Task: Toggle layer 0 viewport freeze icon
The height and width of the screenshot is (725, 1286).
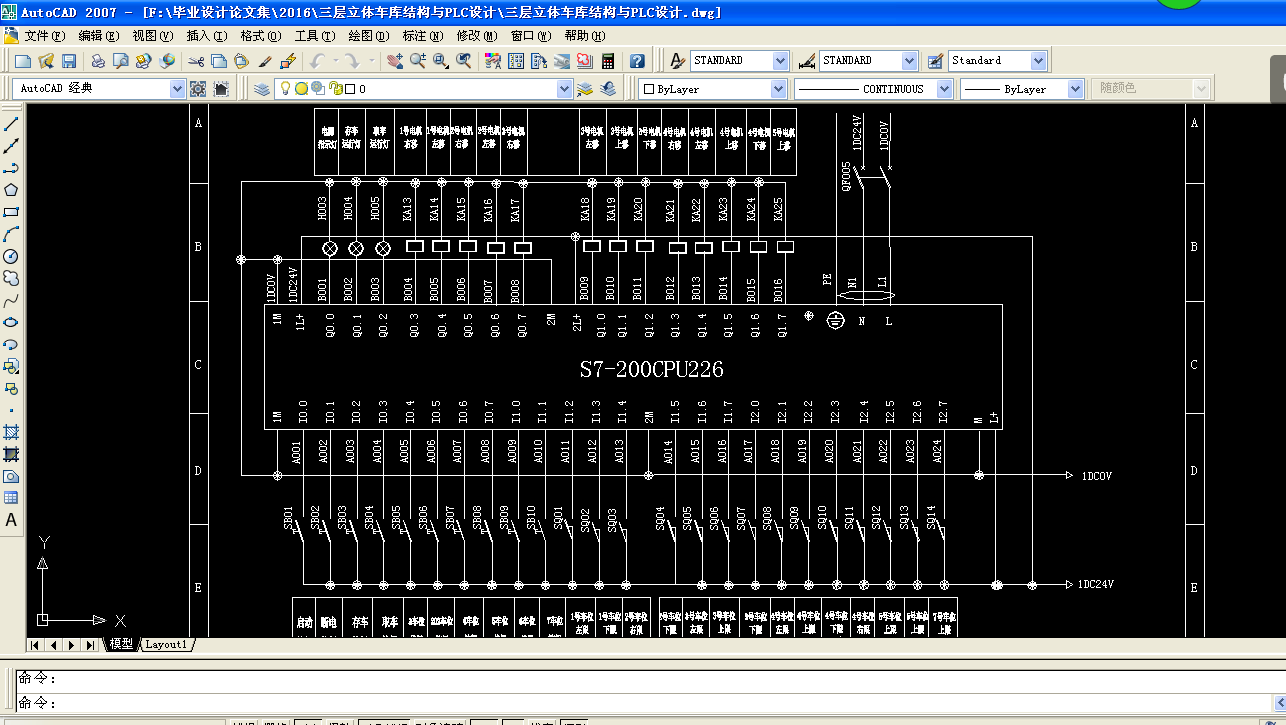Action: click(318, 89)
